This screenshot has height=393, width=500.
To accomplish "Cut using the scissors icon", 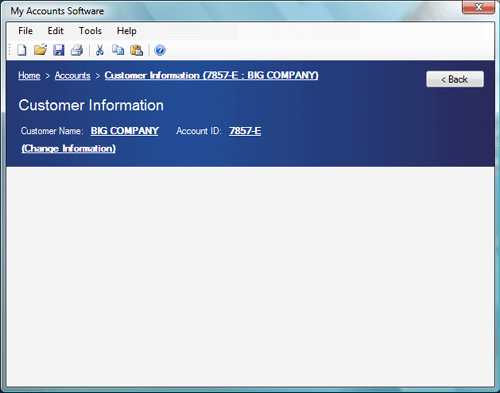I will pos(99,50).
